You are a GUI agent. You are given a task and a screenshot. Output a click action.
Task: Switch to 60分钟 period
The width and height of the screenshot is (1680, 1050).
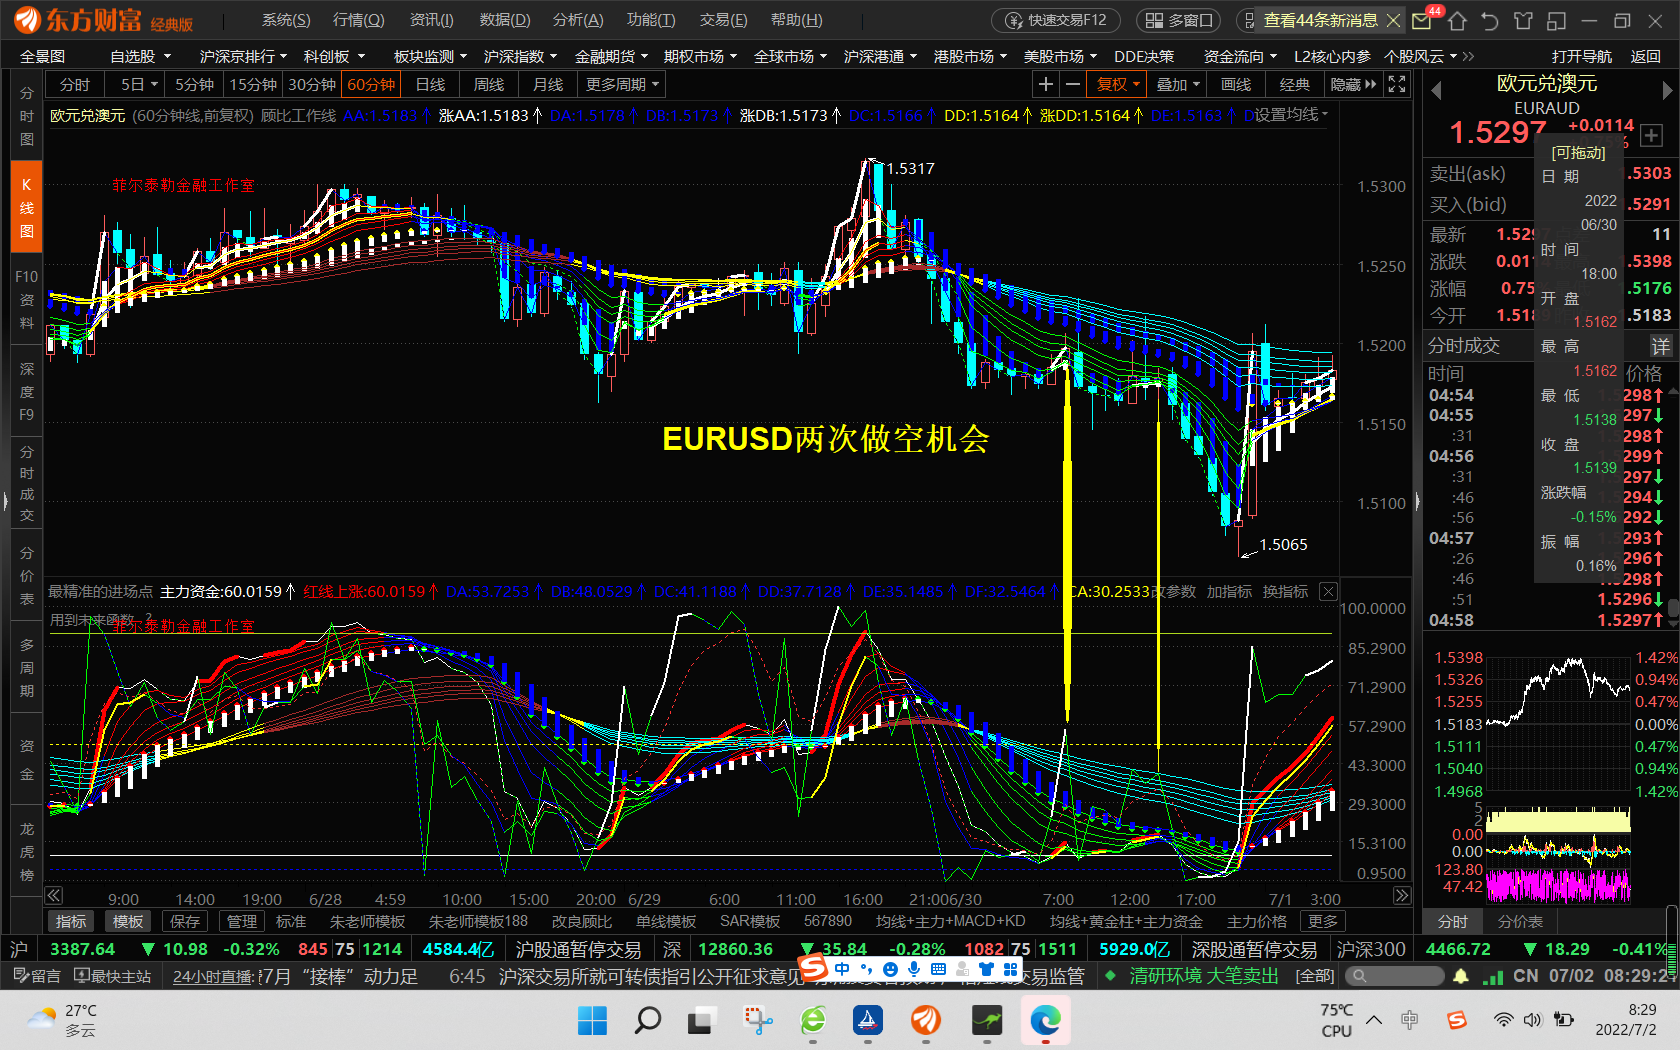coord(371,85)
